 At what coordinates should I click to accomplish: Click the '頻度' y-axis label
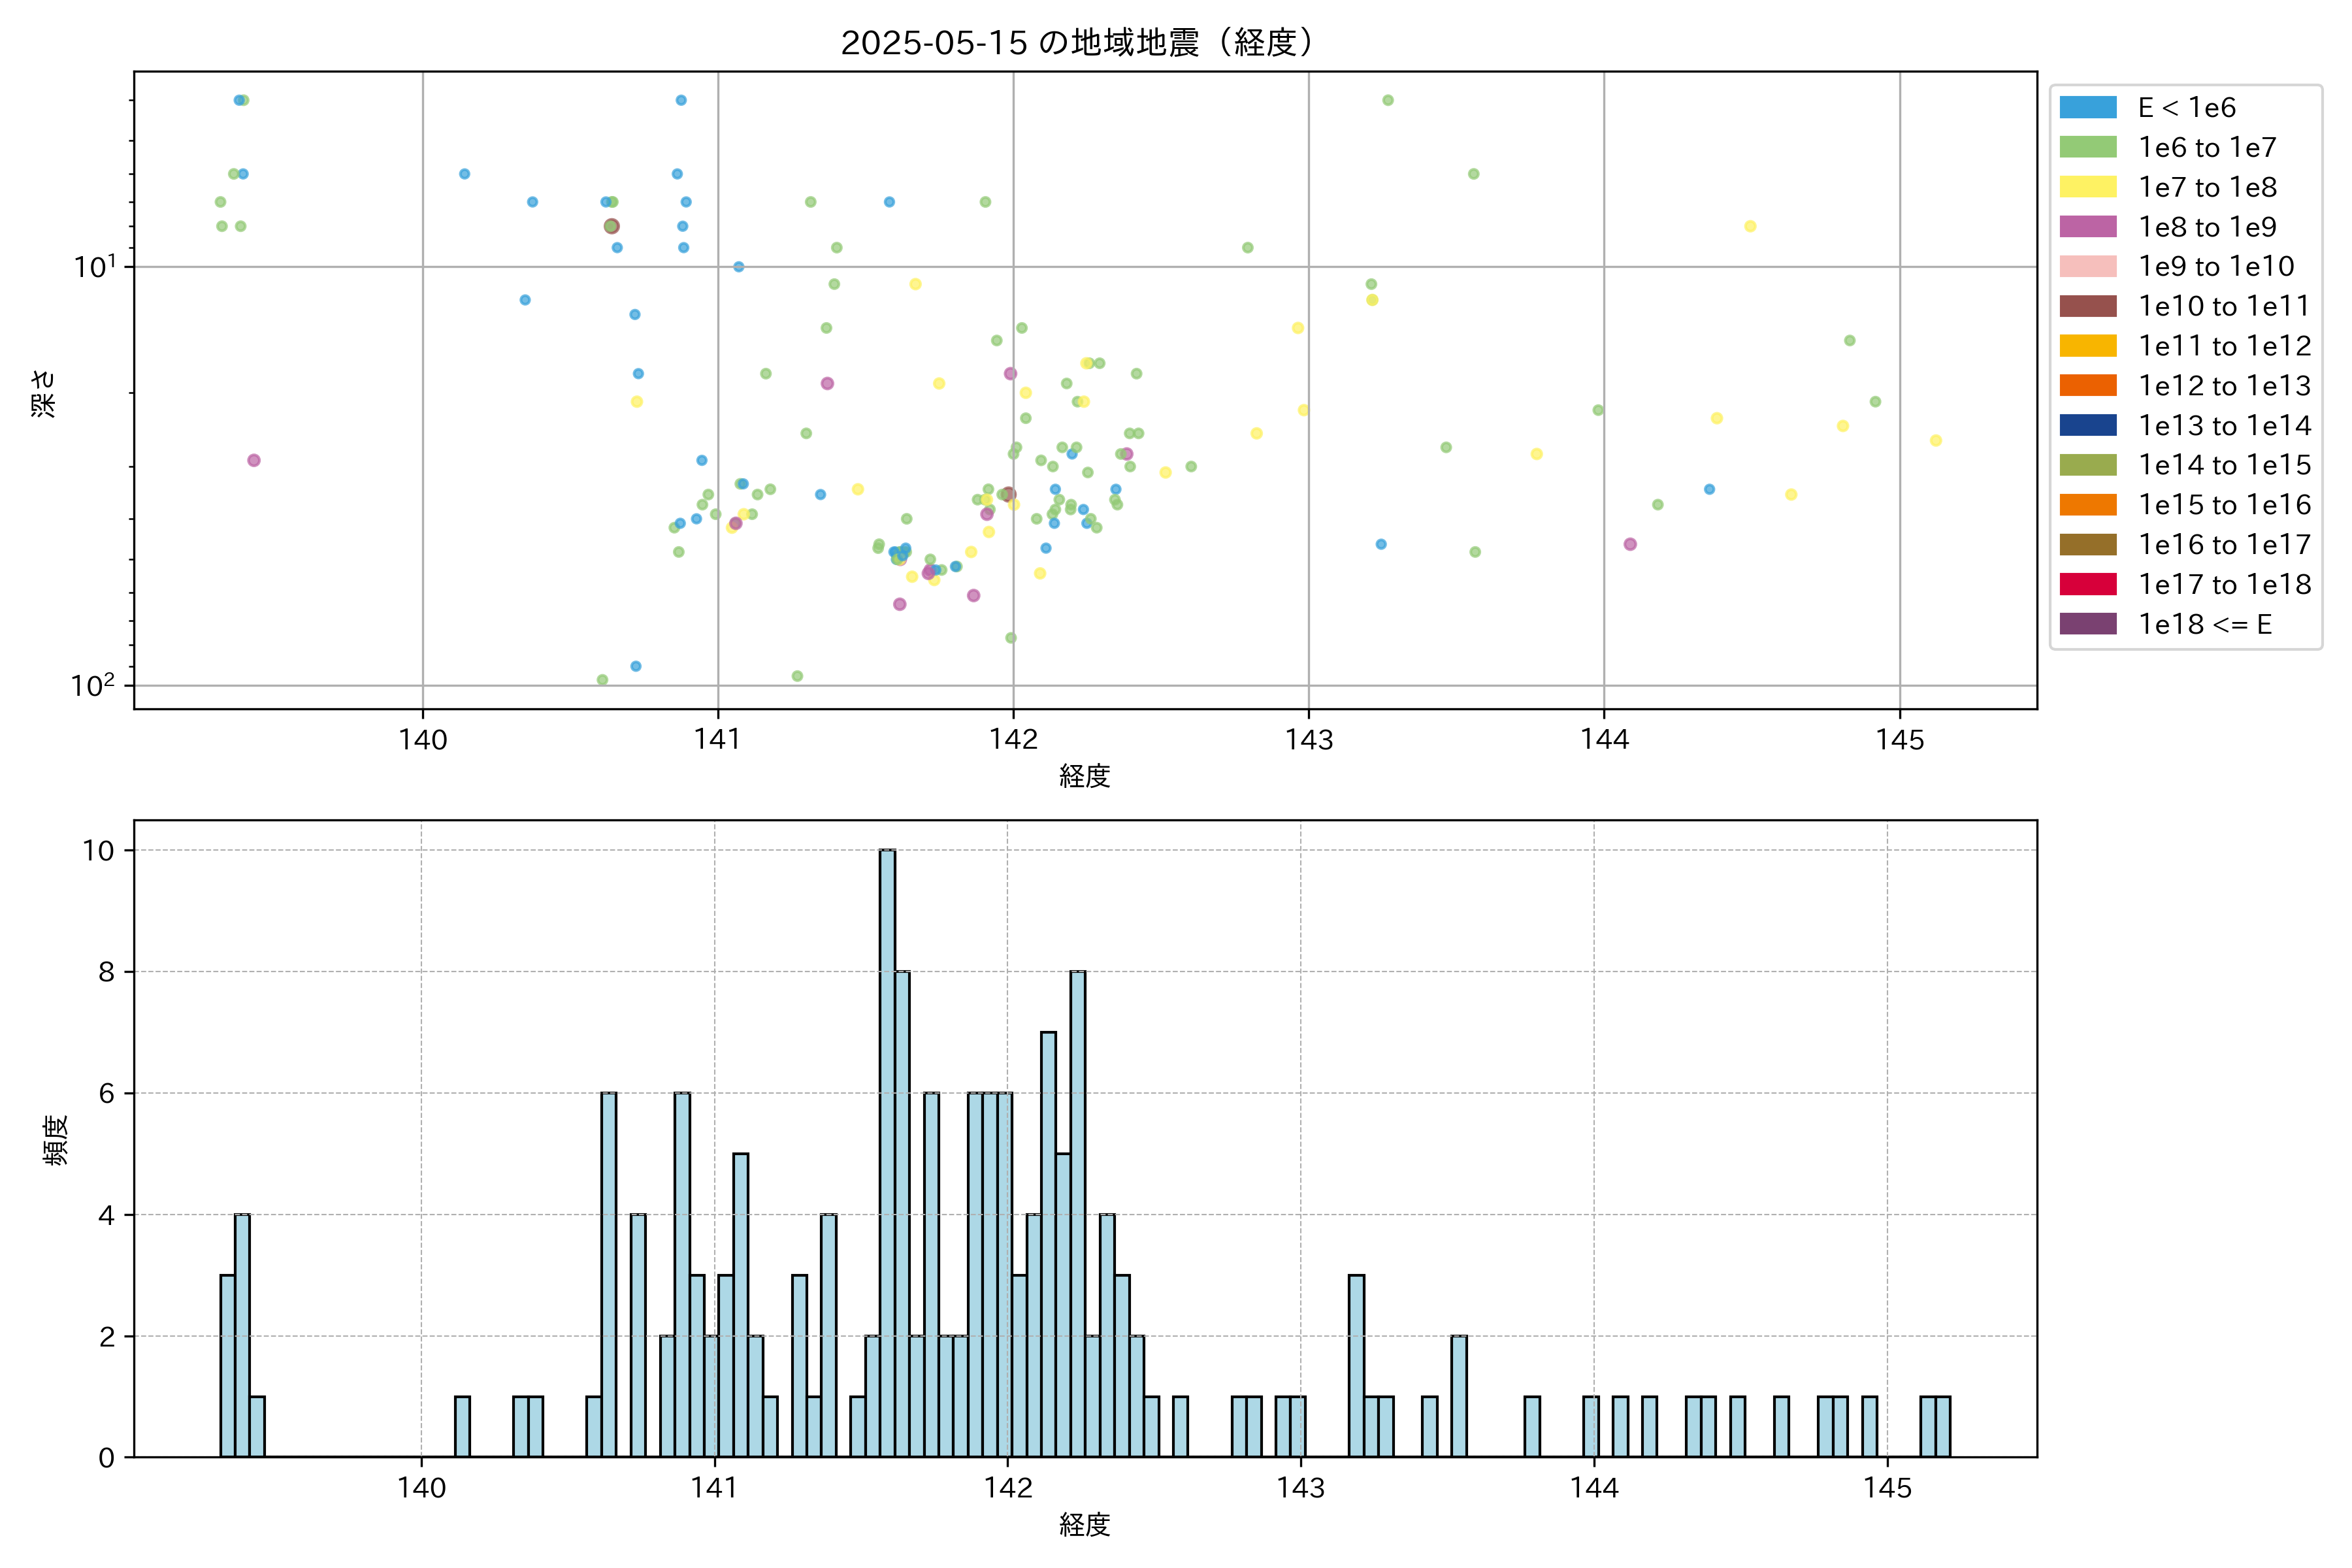click(56, 1140)
